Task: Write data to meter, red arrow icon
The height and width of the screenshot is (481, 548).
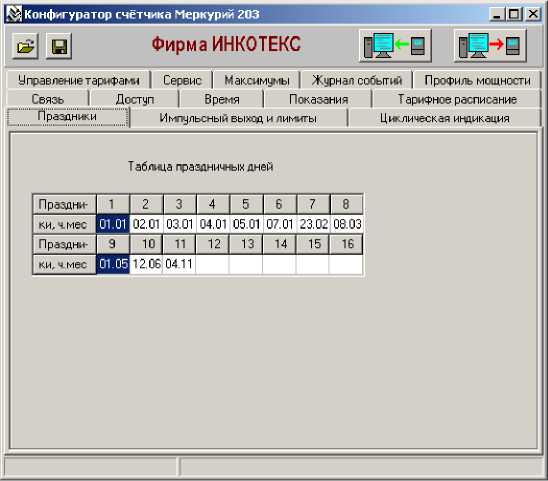Action: [x=490, y=46]
